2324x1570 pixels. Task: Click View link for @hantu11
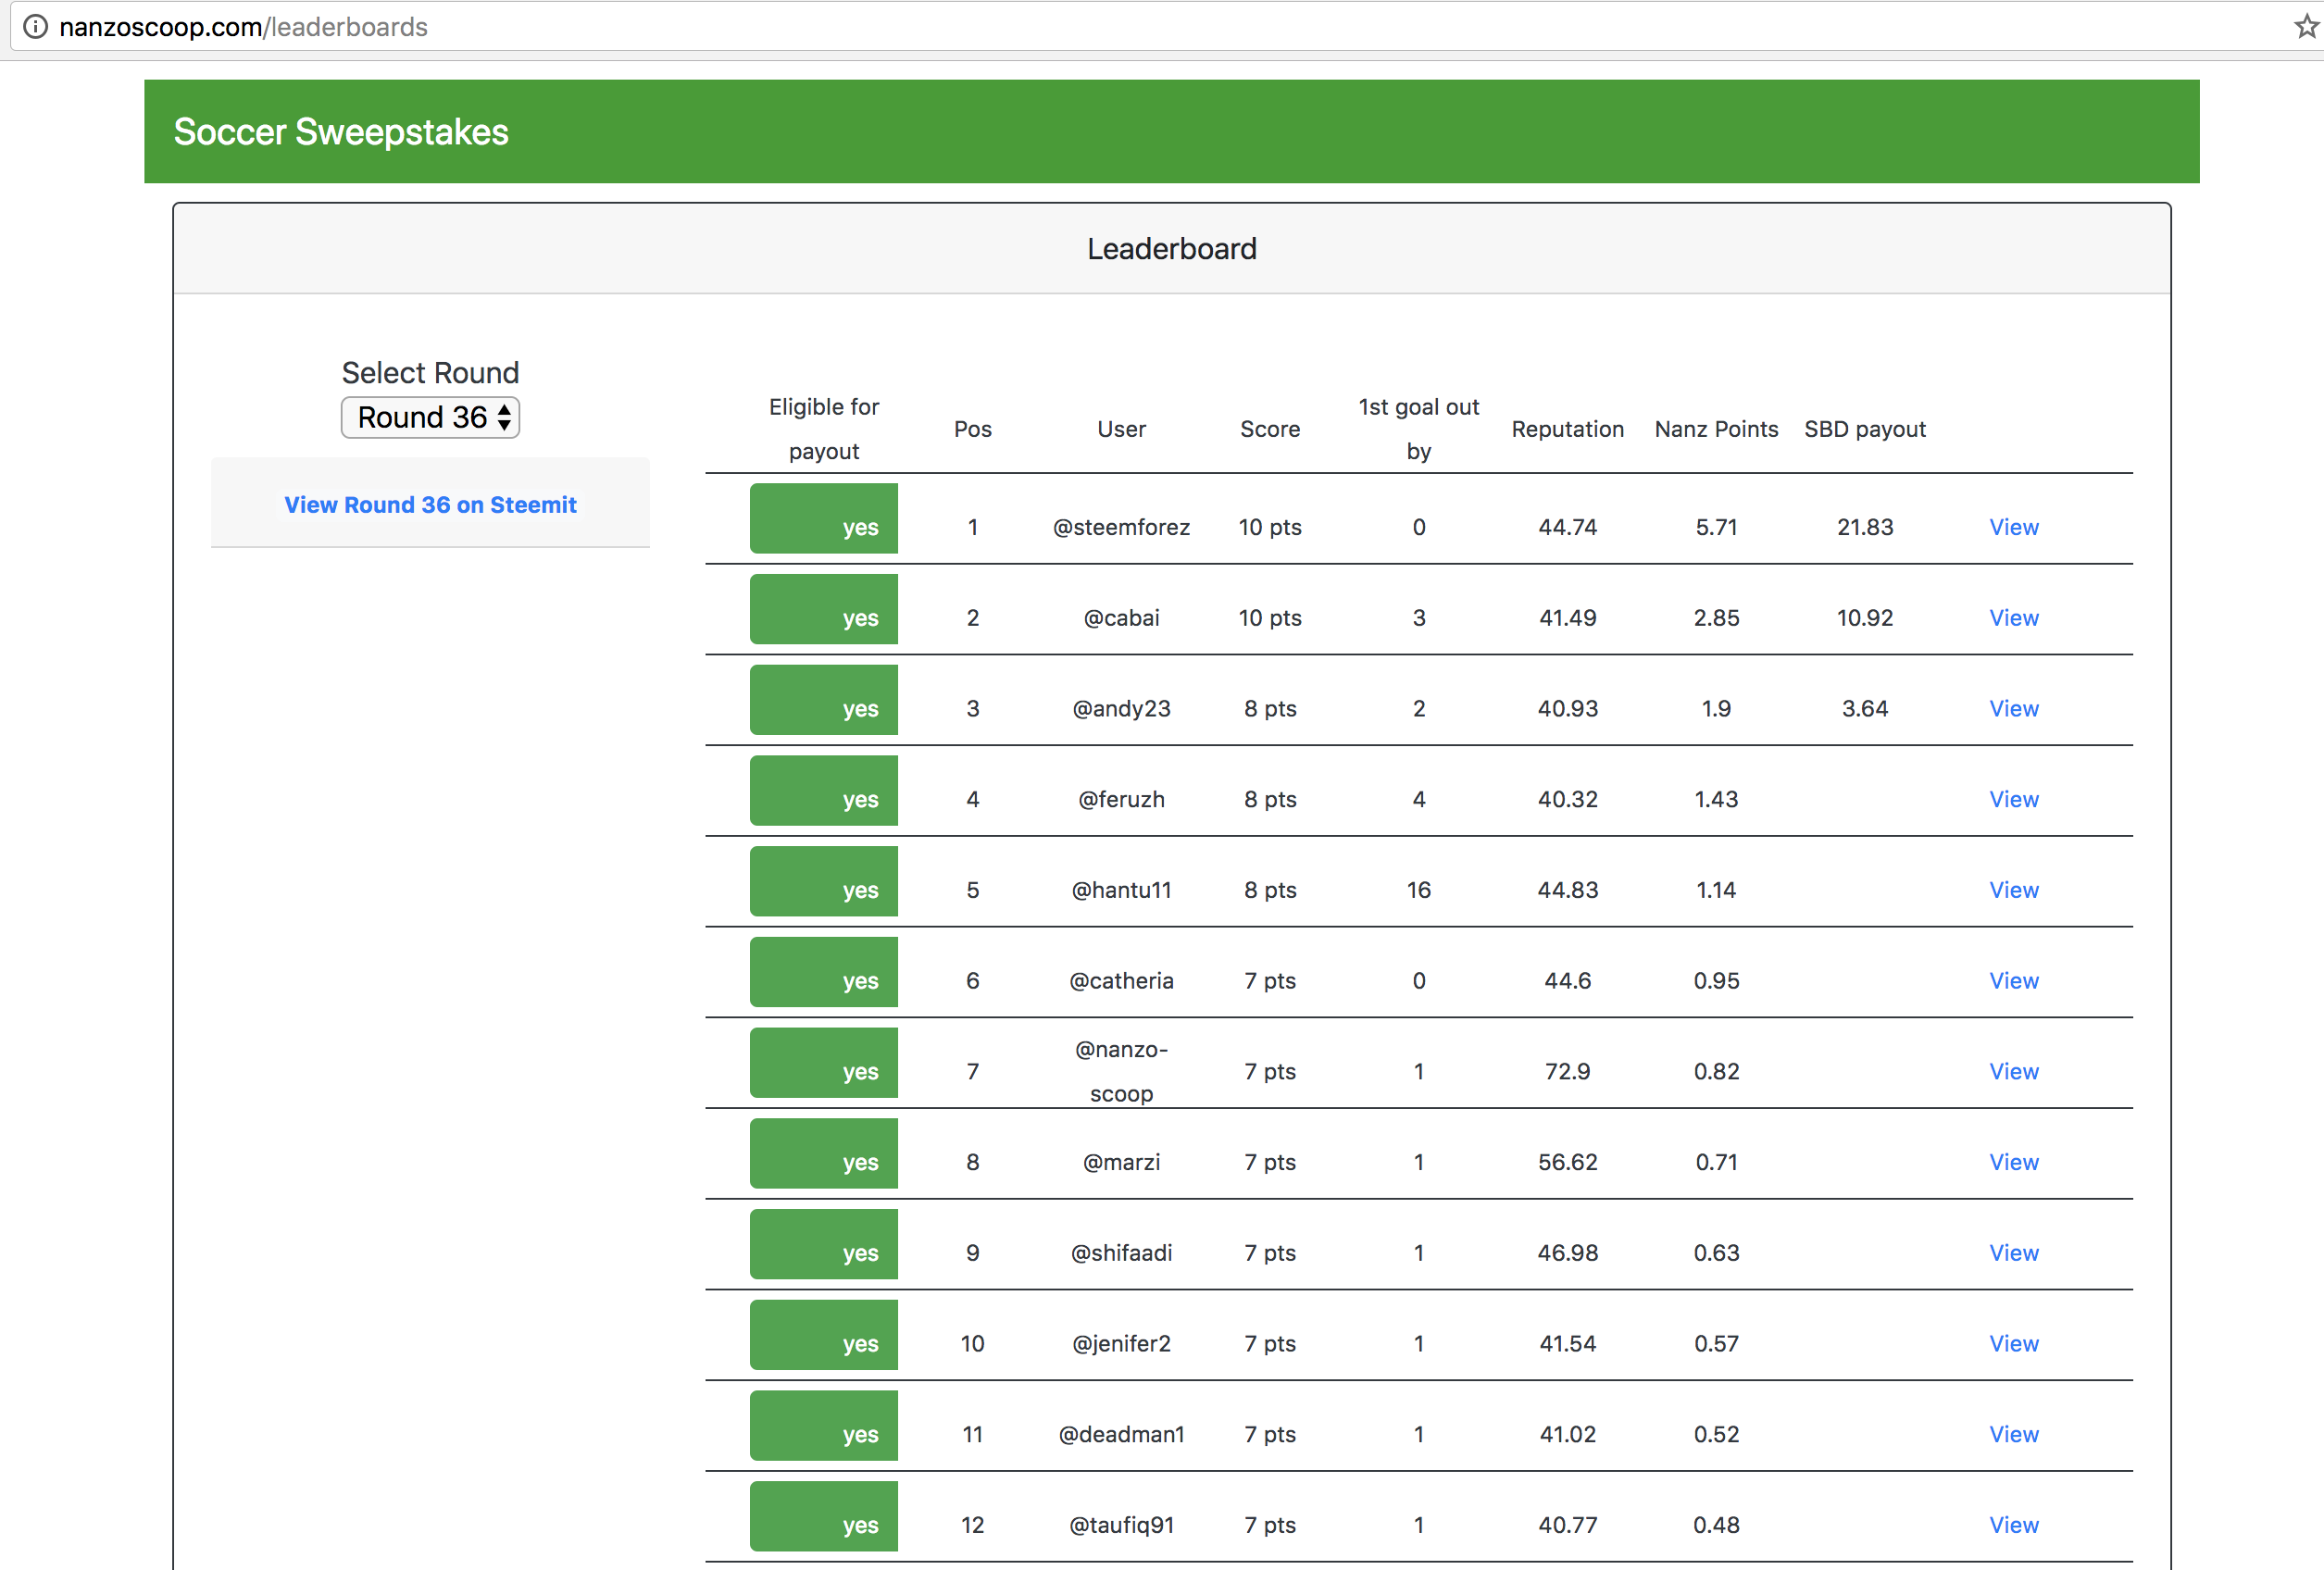[x=2013, y=890]
